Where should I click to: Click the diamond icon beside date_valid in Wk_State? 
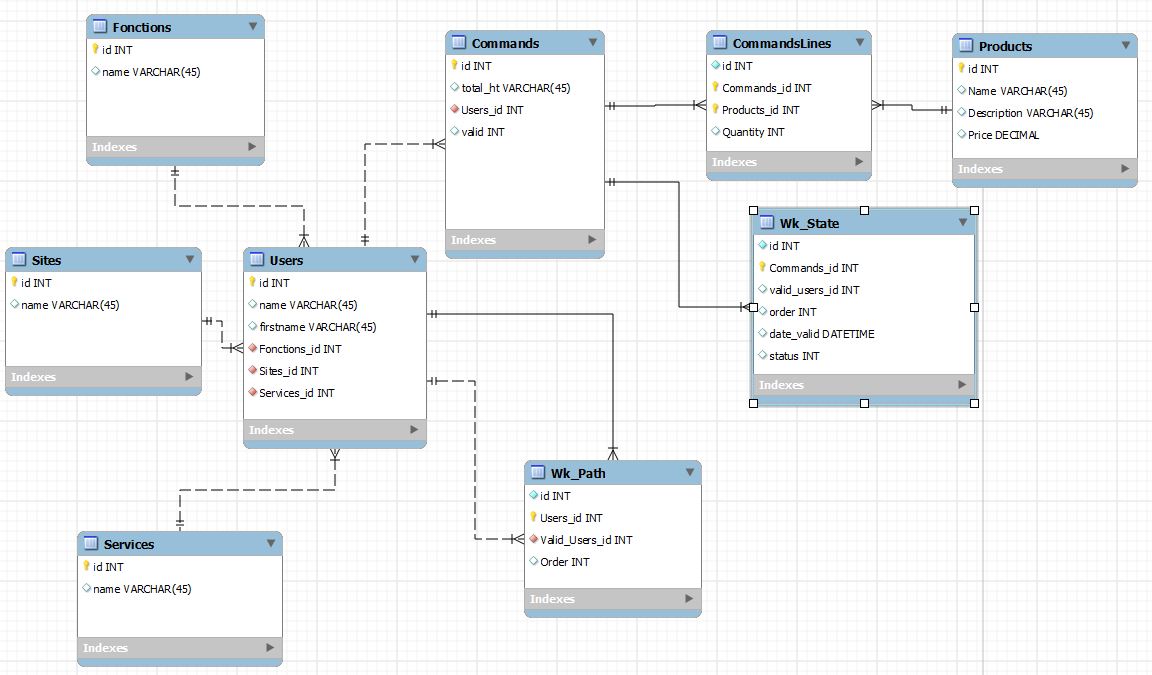click(762, 333)
